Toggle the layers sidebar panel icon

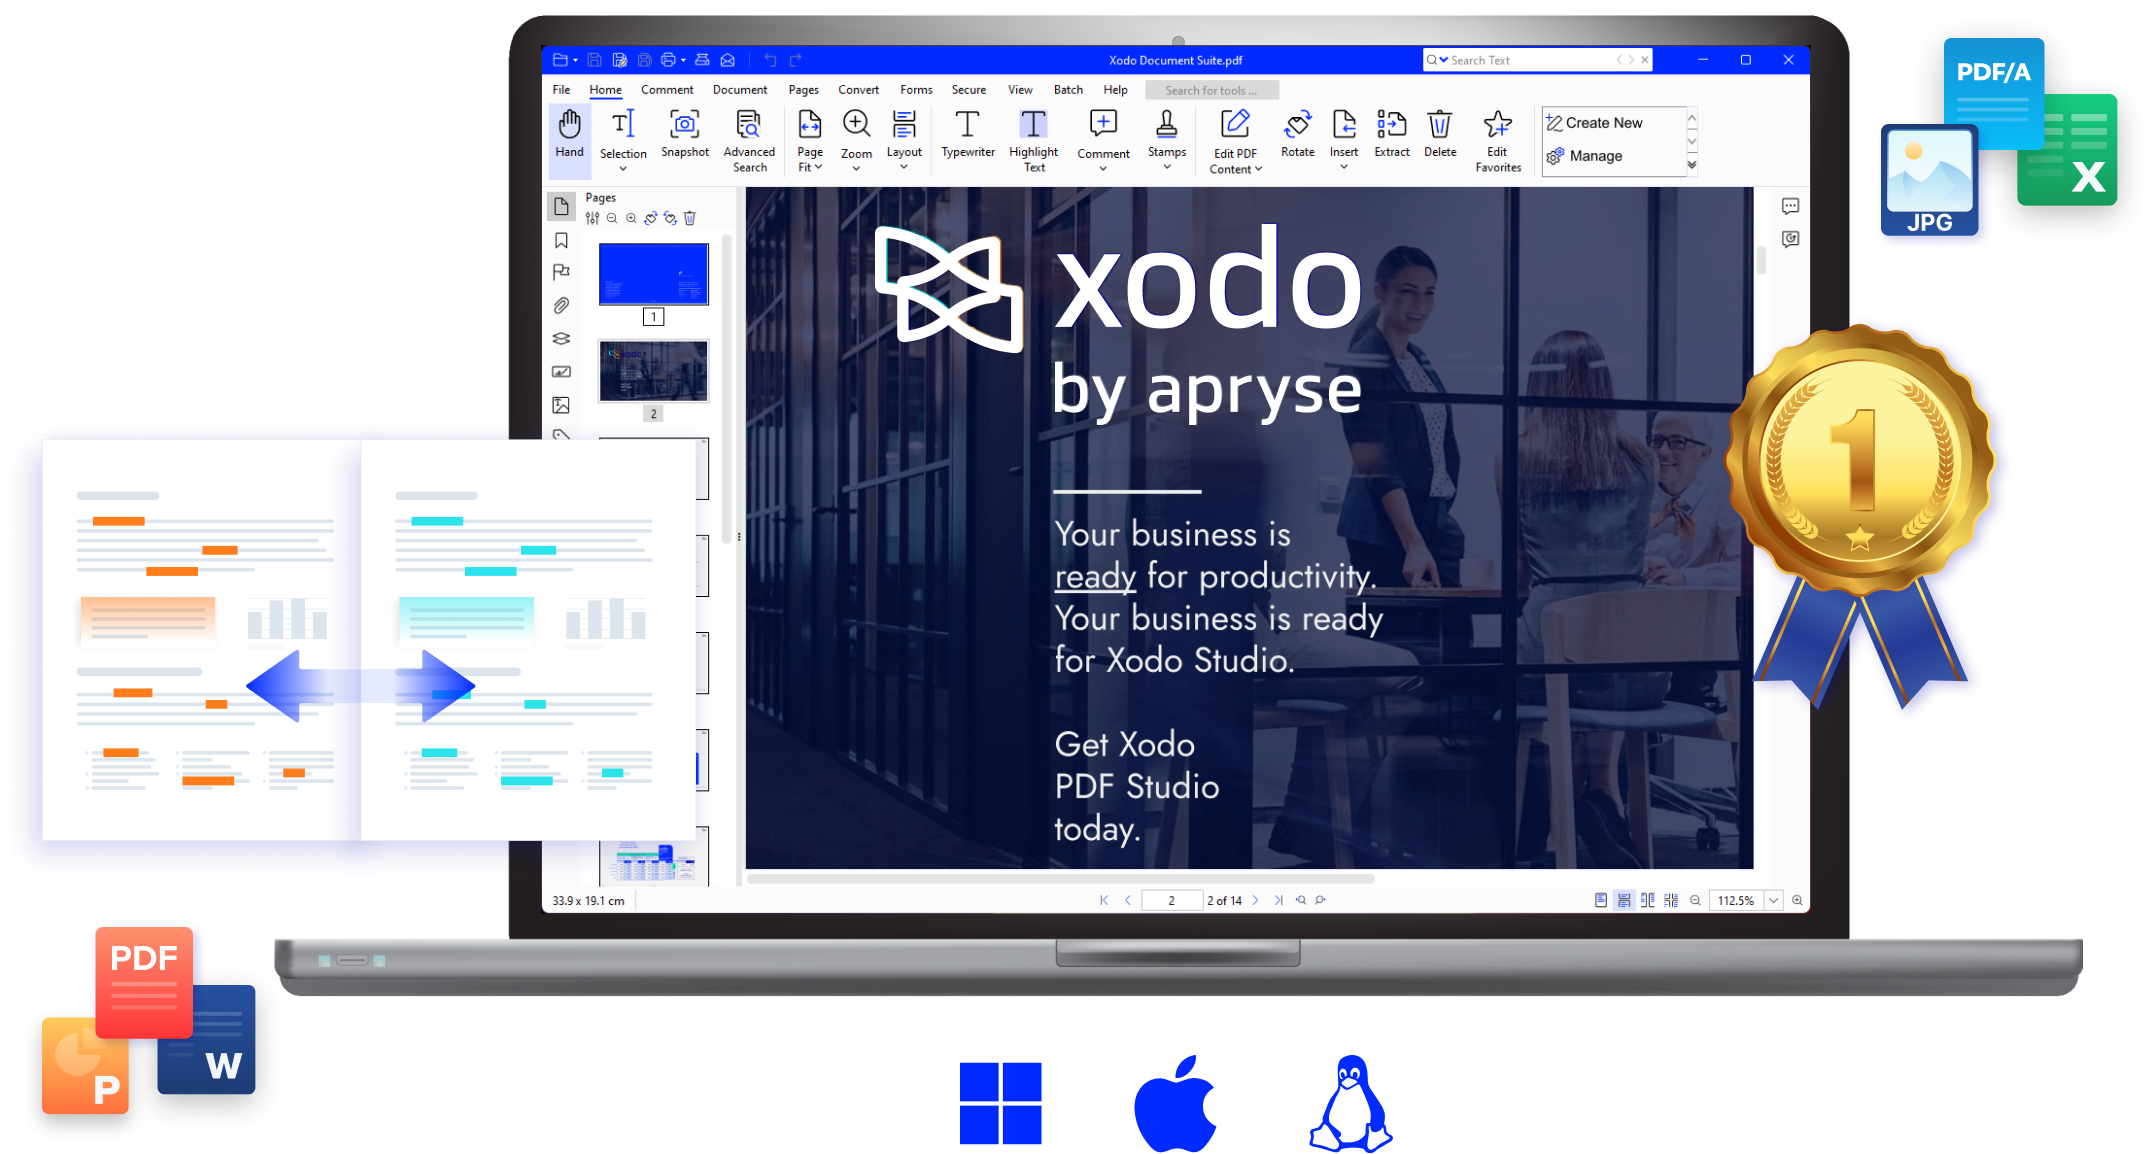point(562,340)
